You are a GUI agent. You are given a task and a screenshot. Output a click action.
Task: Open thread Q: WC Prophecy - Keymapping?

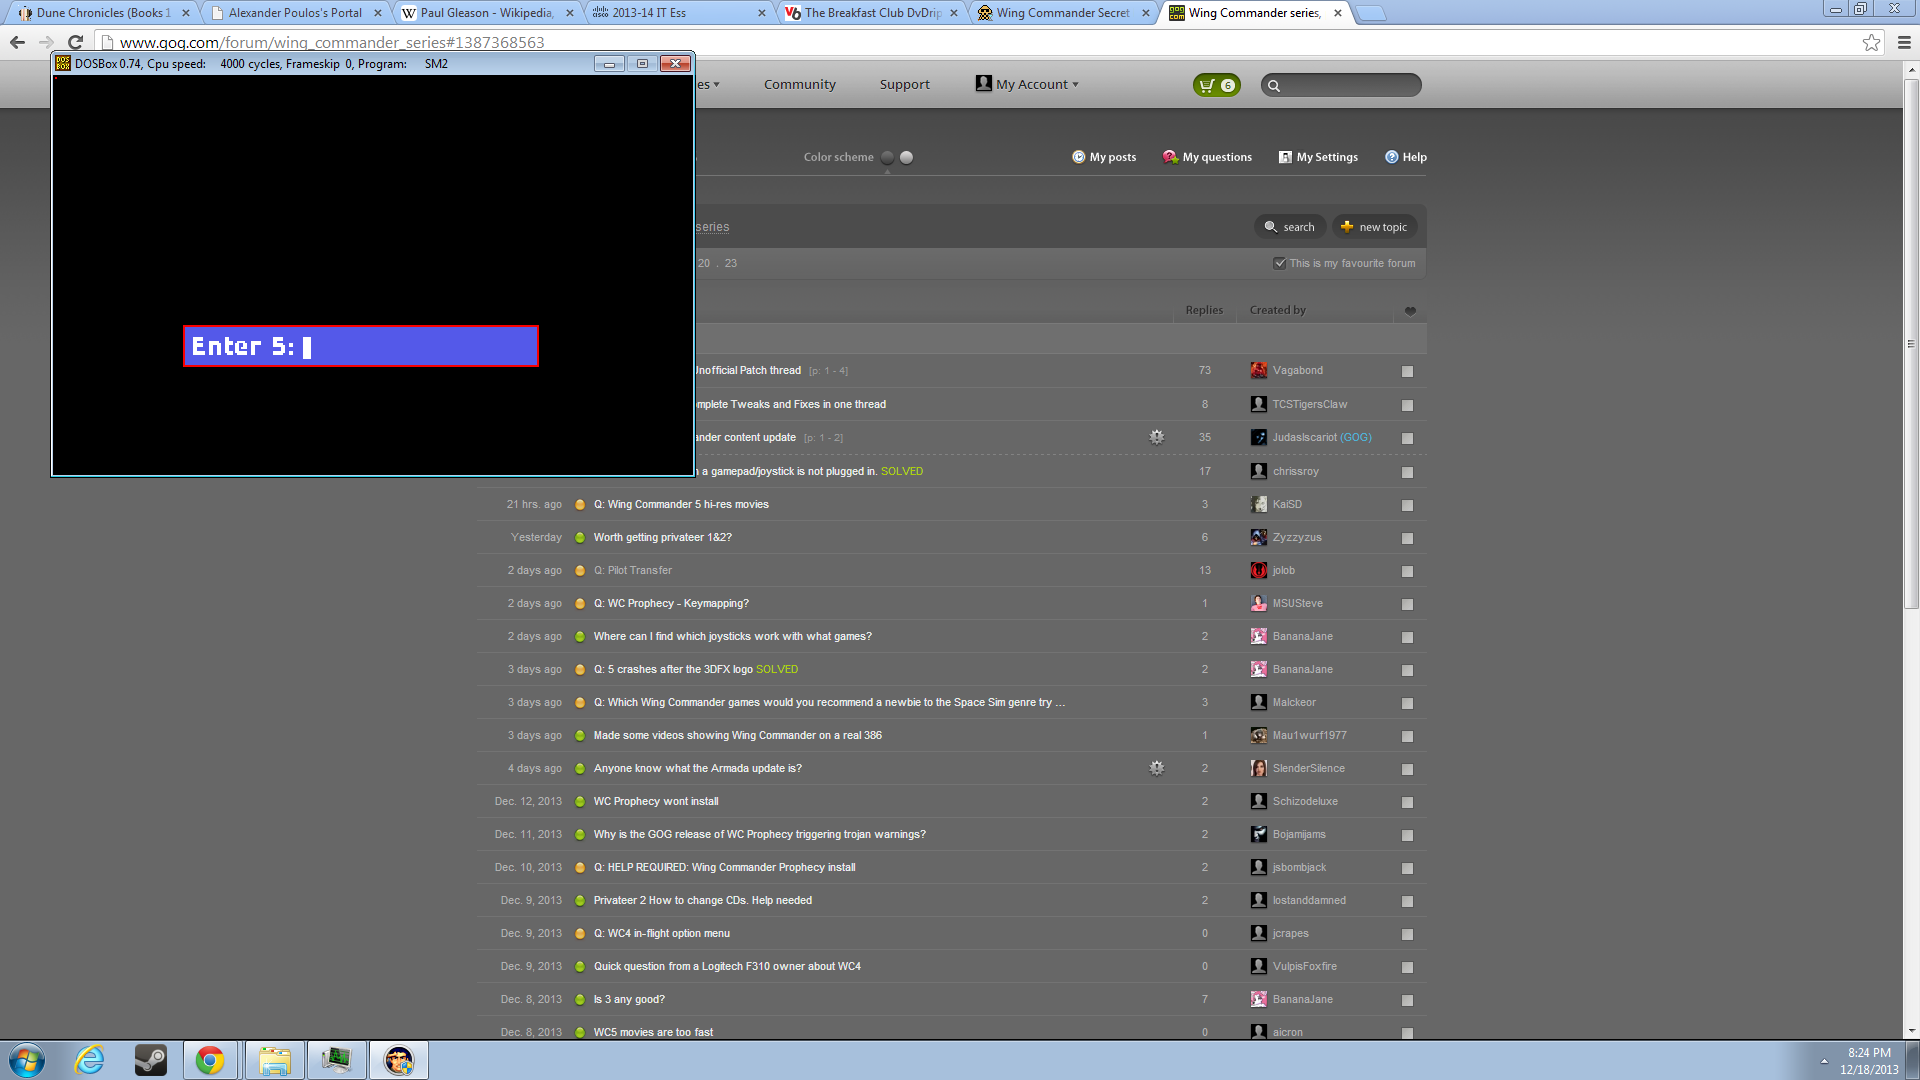tap(671, 603)
